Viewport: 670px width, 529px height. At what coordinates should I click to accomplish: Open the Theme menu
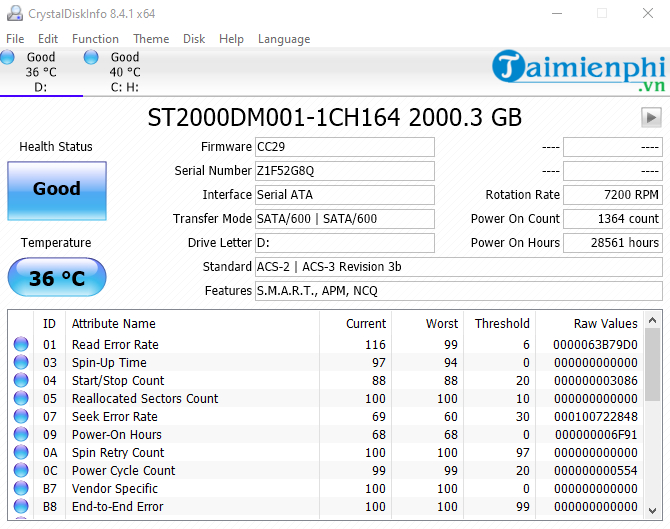tap(151, 39)
